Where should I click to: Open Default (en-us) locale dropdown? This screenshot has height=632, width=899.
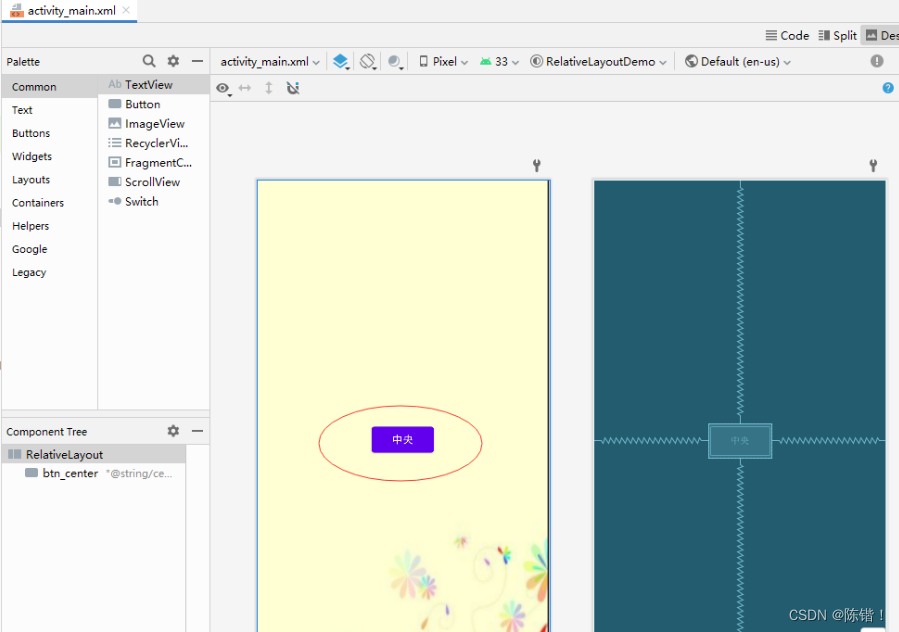[738, 61]
